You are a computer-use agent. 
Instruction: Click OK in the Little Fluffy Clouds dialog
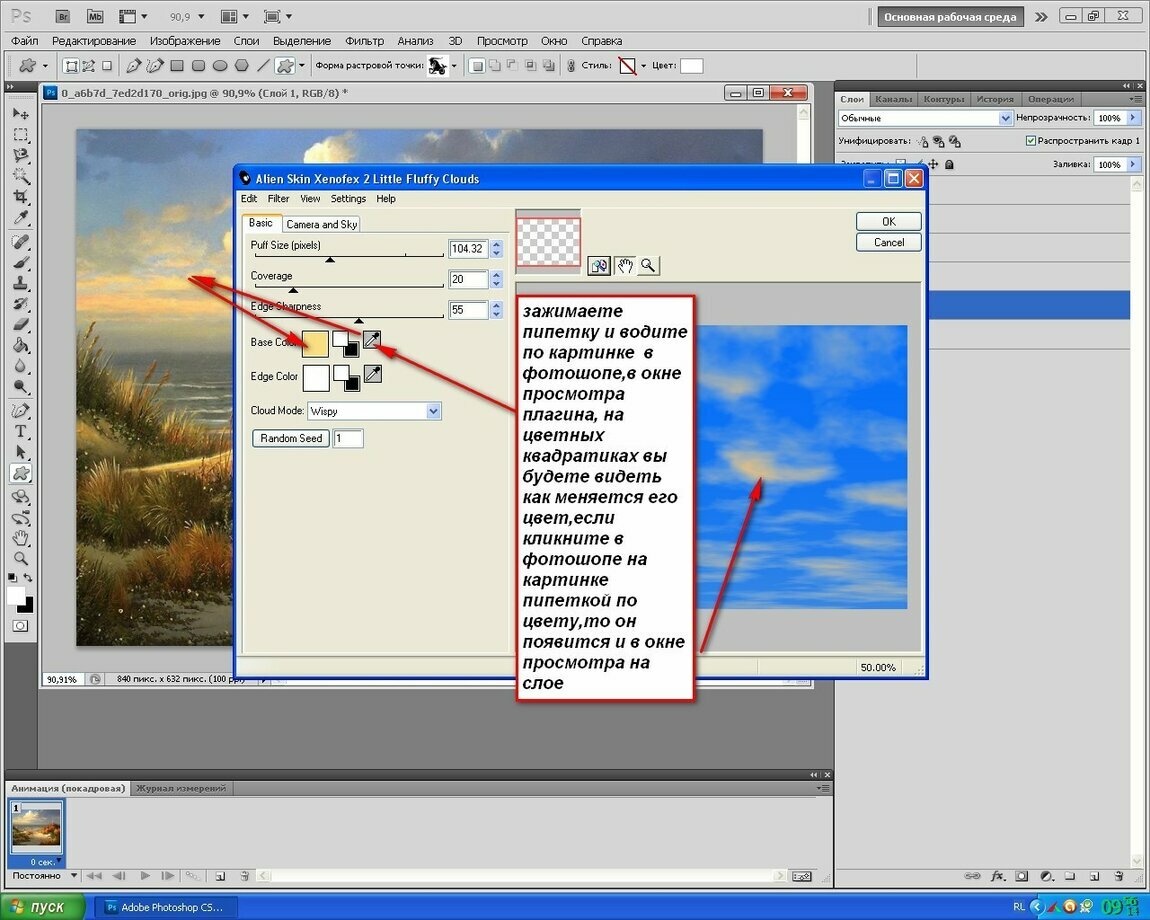(888, 222)
